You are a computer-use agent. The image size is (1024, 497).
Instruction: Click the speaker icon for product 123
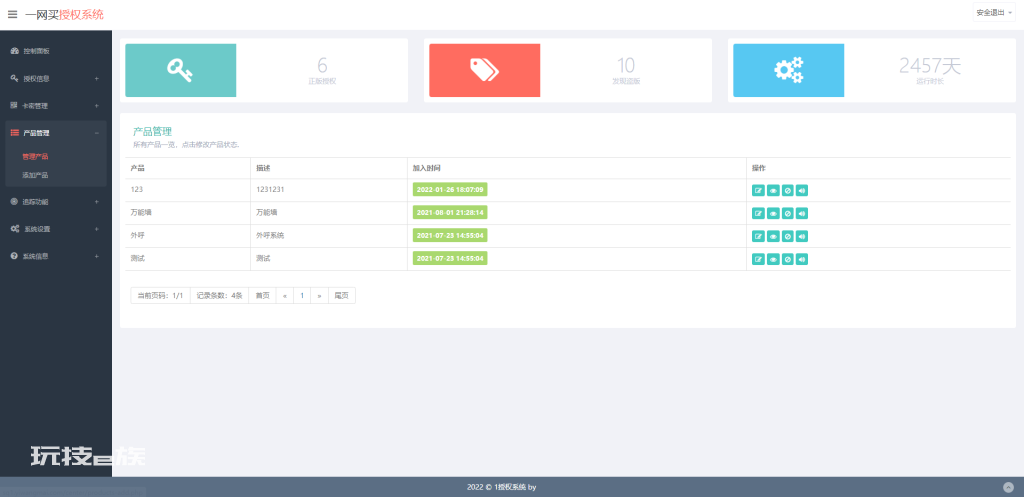(802, 191)
